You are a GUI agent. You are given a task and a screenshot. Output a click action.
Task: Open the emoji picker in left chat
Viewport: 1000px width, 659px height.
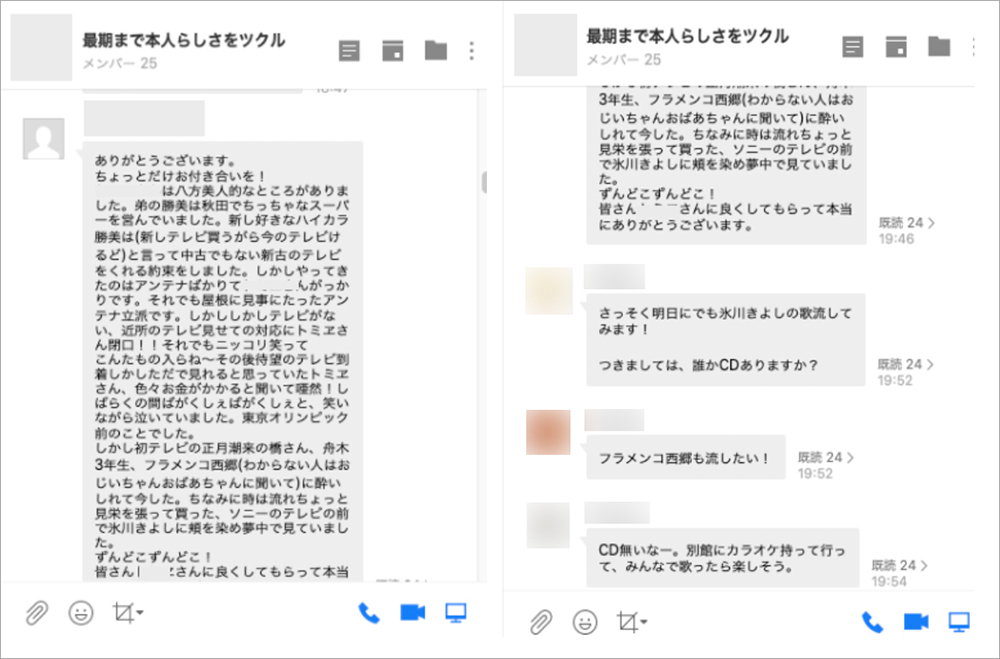[x=81, y=613]
